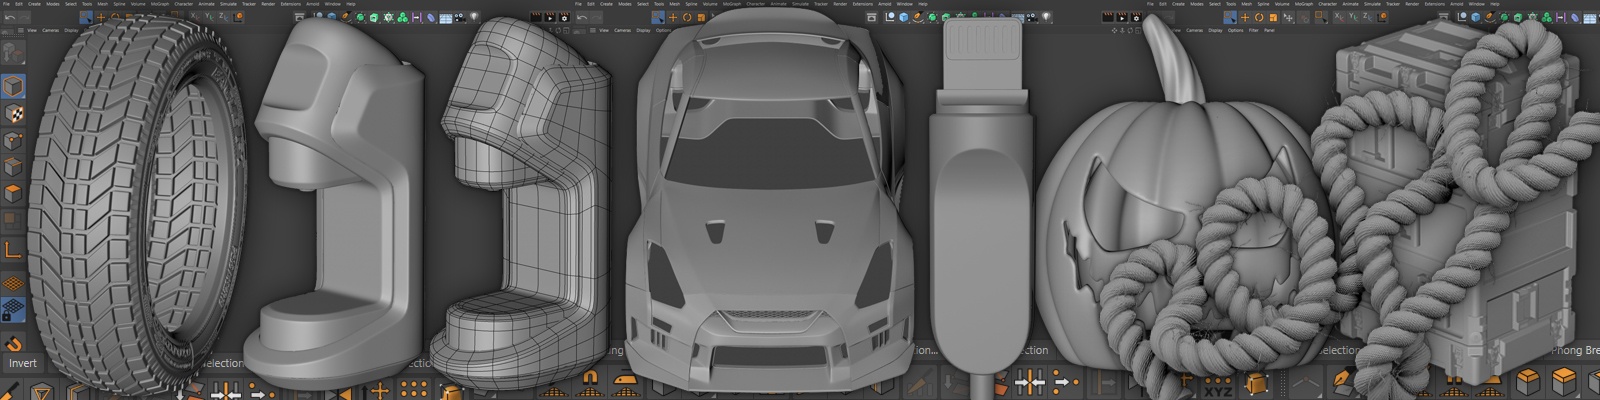
Task: Click the Phong Break label at bottom right
Action: 1574,351
